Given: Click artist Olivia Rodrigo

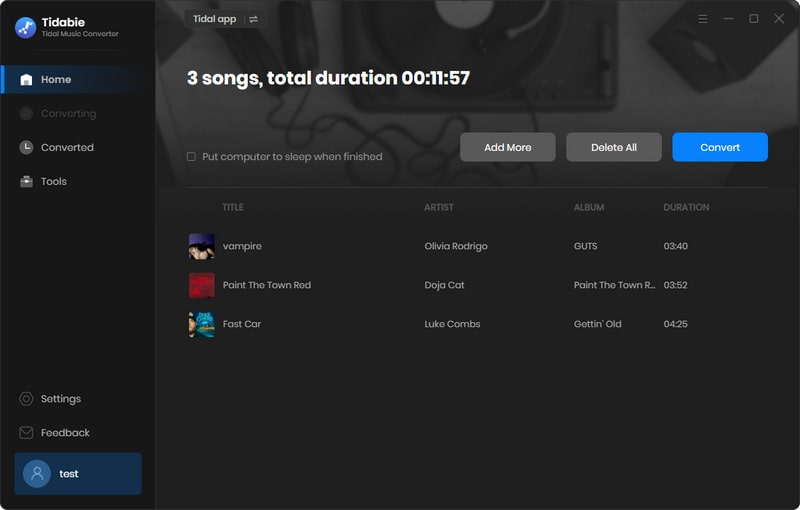Looking at the screenshot, I should click(456, 246).
